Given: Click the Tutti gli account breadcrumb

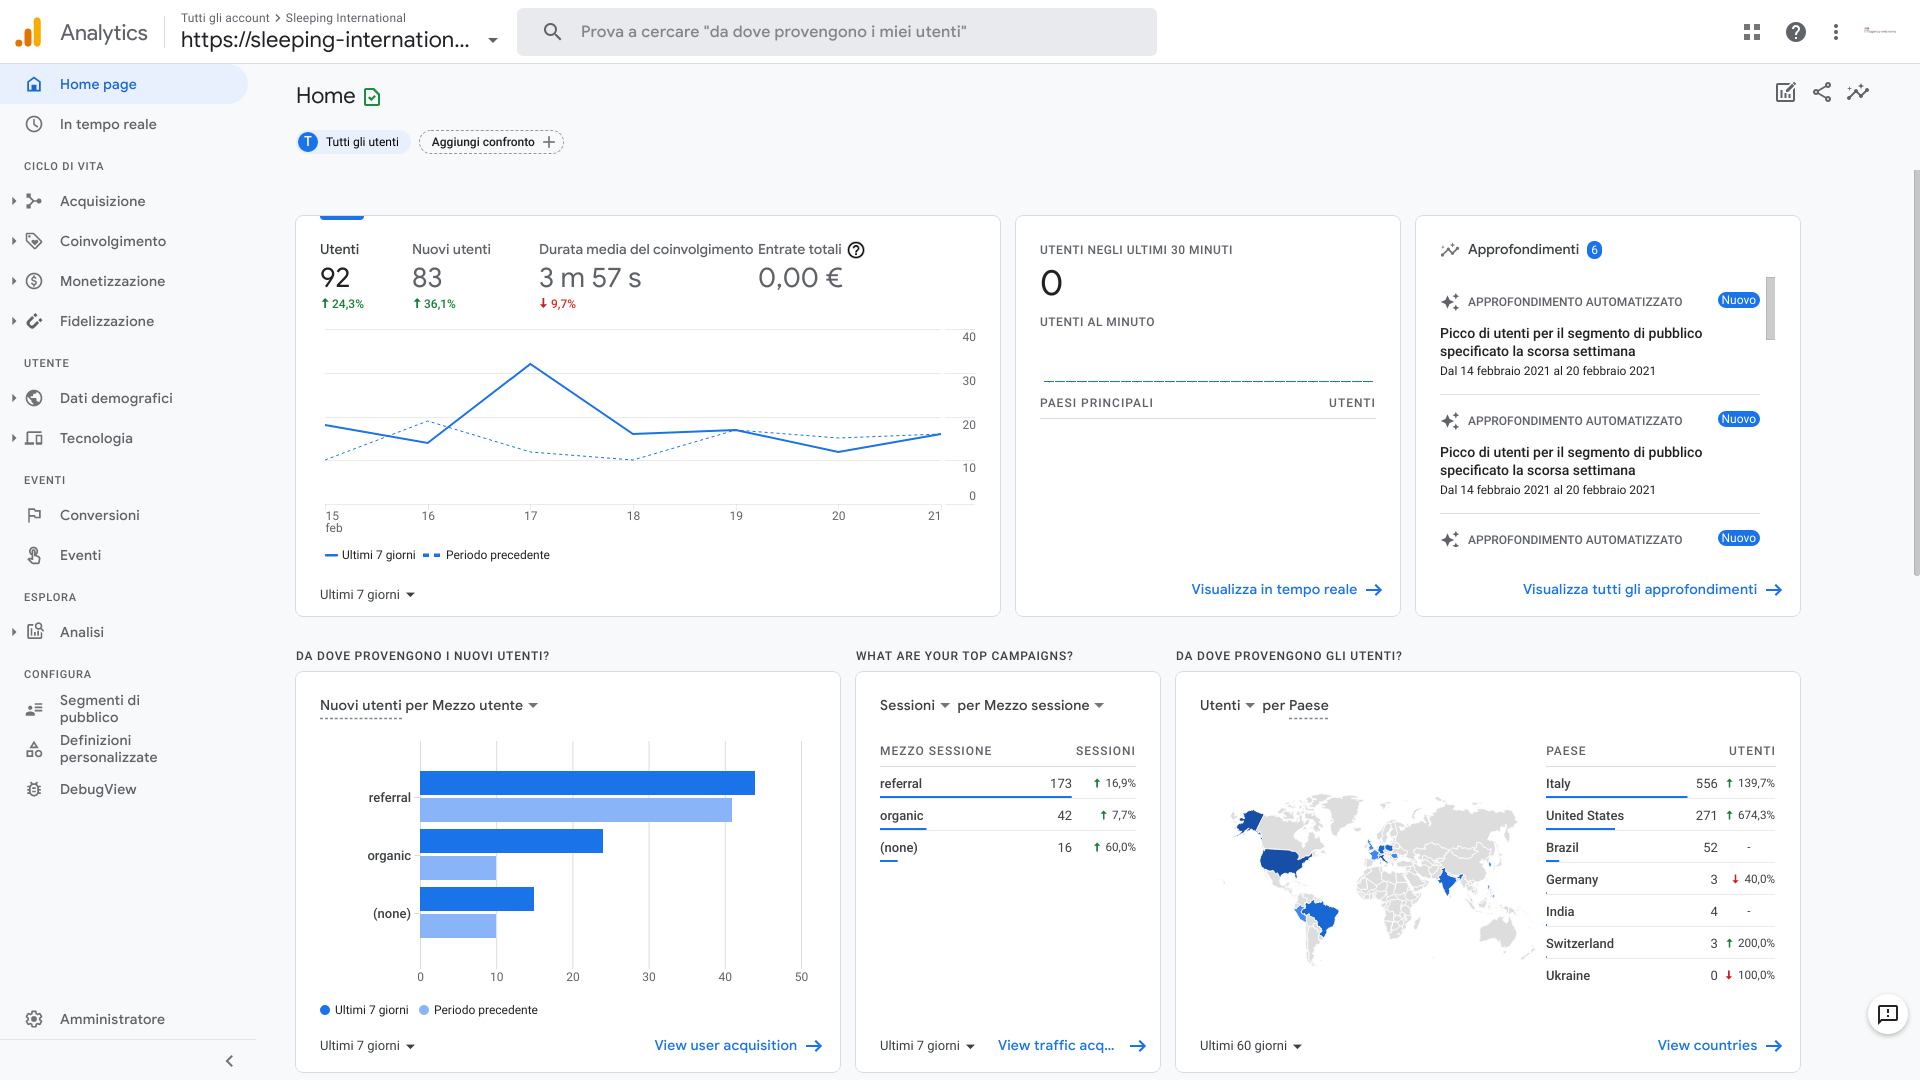Looking at the screenshot, I should (x=225, y=18).
